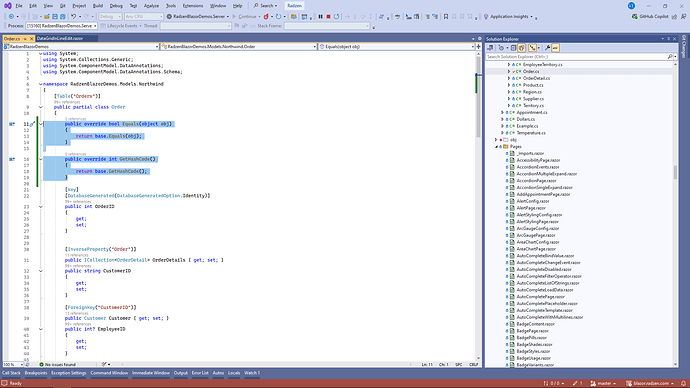Collapse the Pages folder in Solution Explorer
Image resolution: width=690 pixels, height=388 pixels.
[496, 146]
